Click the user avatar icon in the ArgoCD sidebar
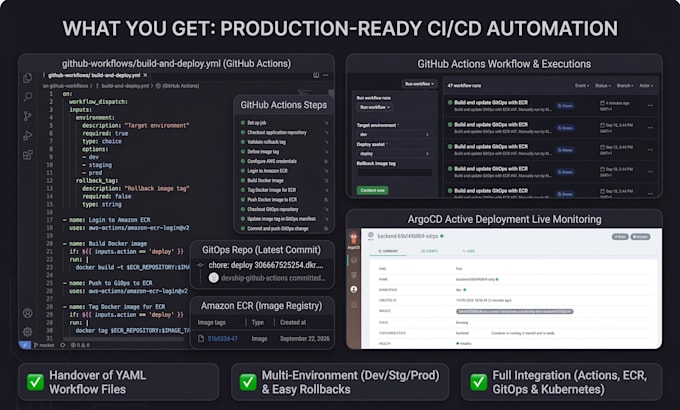Viewport: 680px width, 410px height. click(354, 289)
